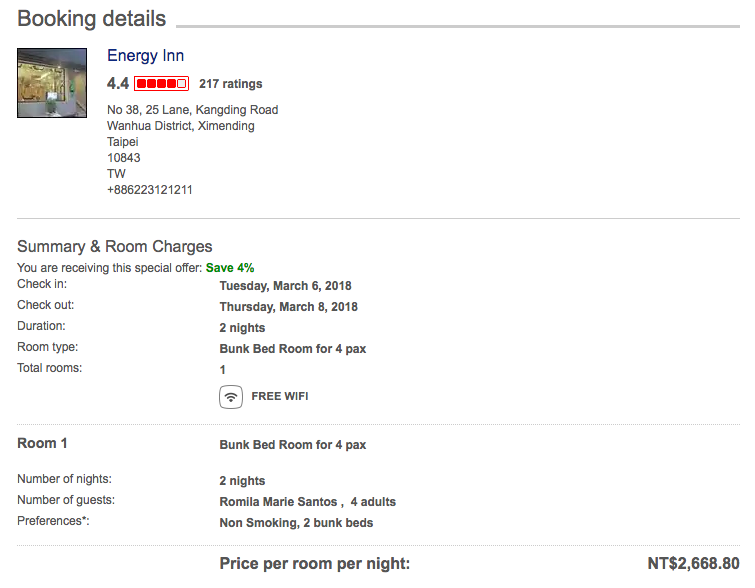755x588 pixels.
Task: Click guest name Romila Marie Santos
Action: [278, 502]
